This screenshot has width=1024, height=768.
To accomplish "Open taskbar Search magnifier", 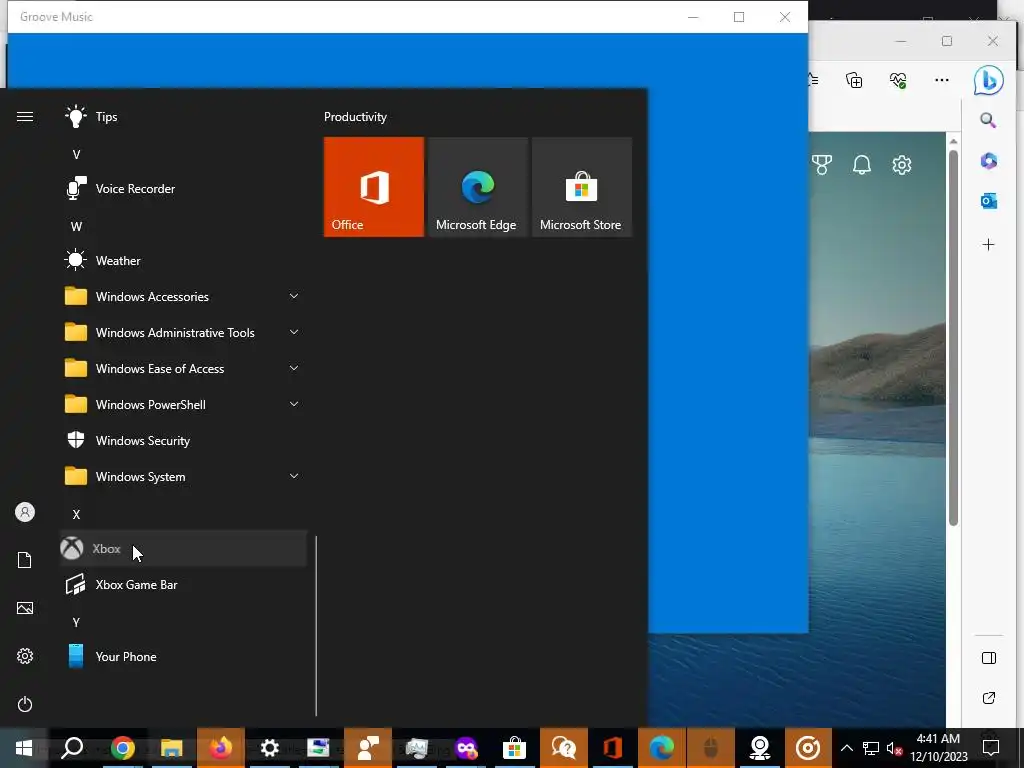I will coord(72,748).
